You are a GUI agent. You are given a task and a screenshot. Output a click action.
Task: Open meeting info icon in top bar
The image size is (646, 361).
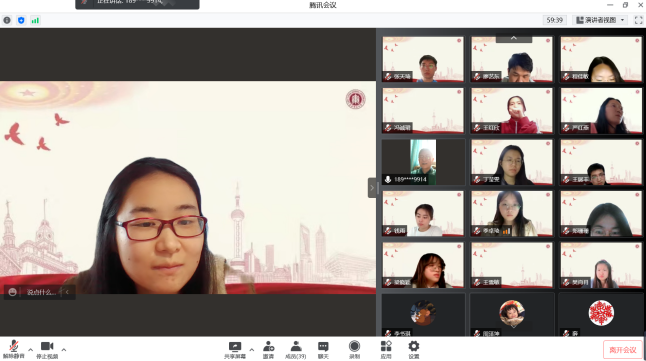point(7,20)
